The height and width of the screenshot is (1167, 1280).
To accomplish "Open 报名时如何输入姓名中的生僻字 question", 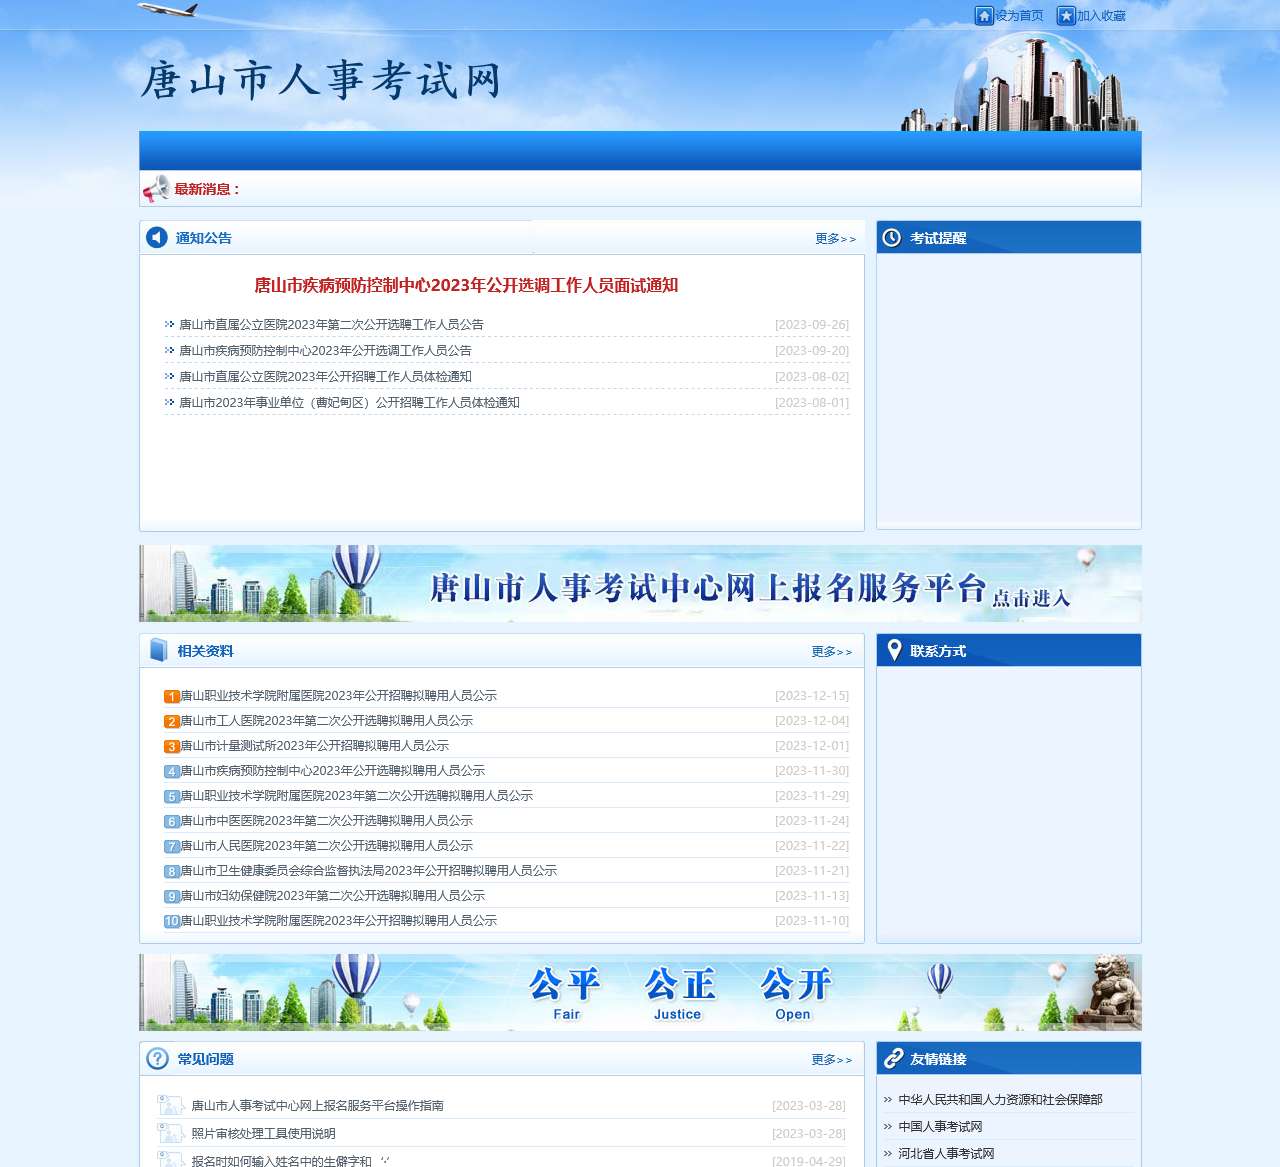I will [x=290, y=1160].
